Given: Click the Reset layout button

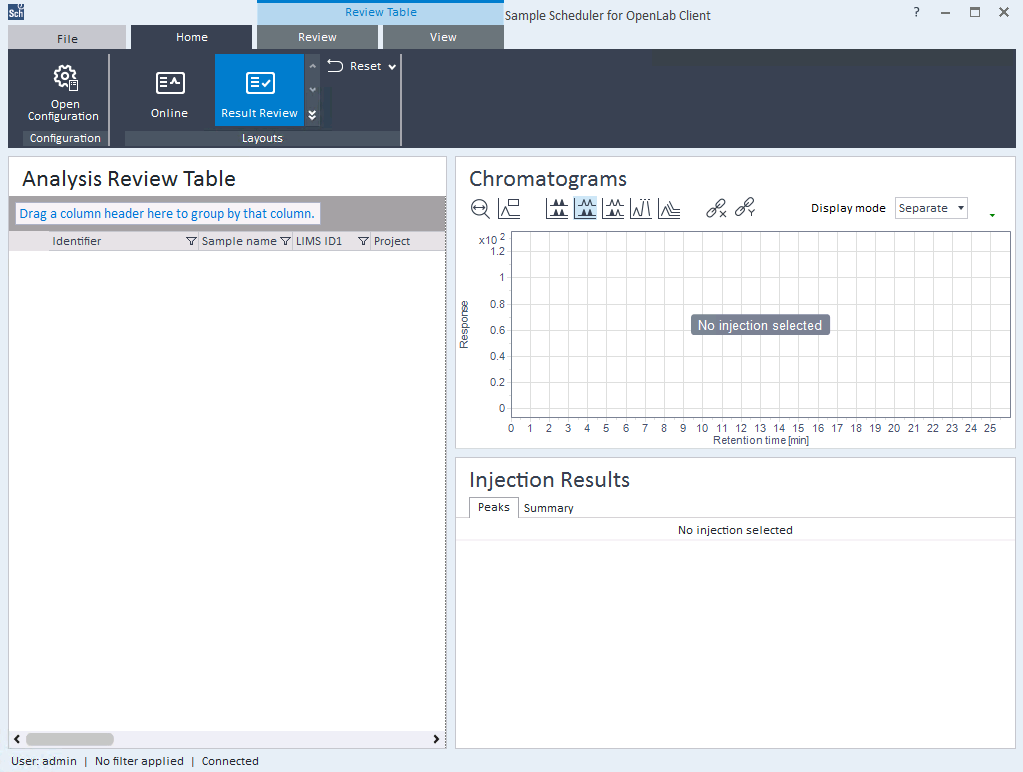Looking at the screenshot, I should (x=356, y=67).
